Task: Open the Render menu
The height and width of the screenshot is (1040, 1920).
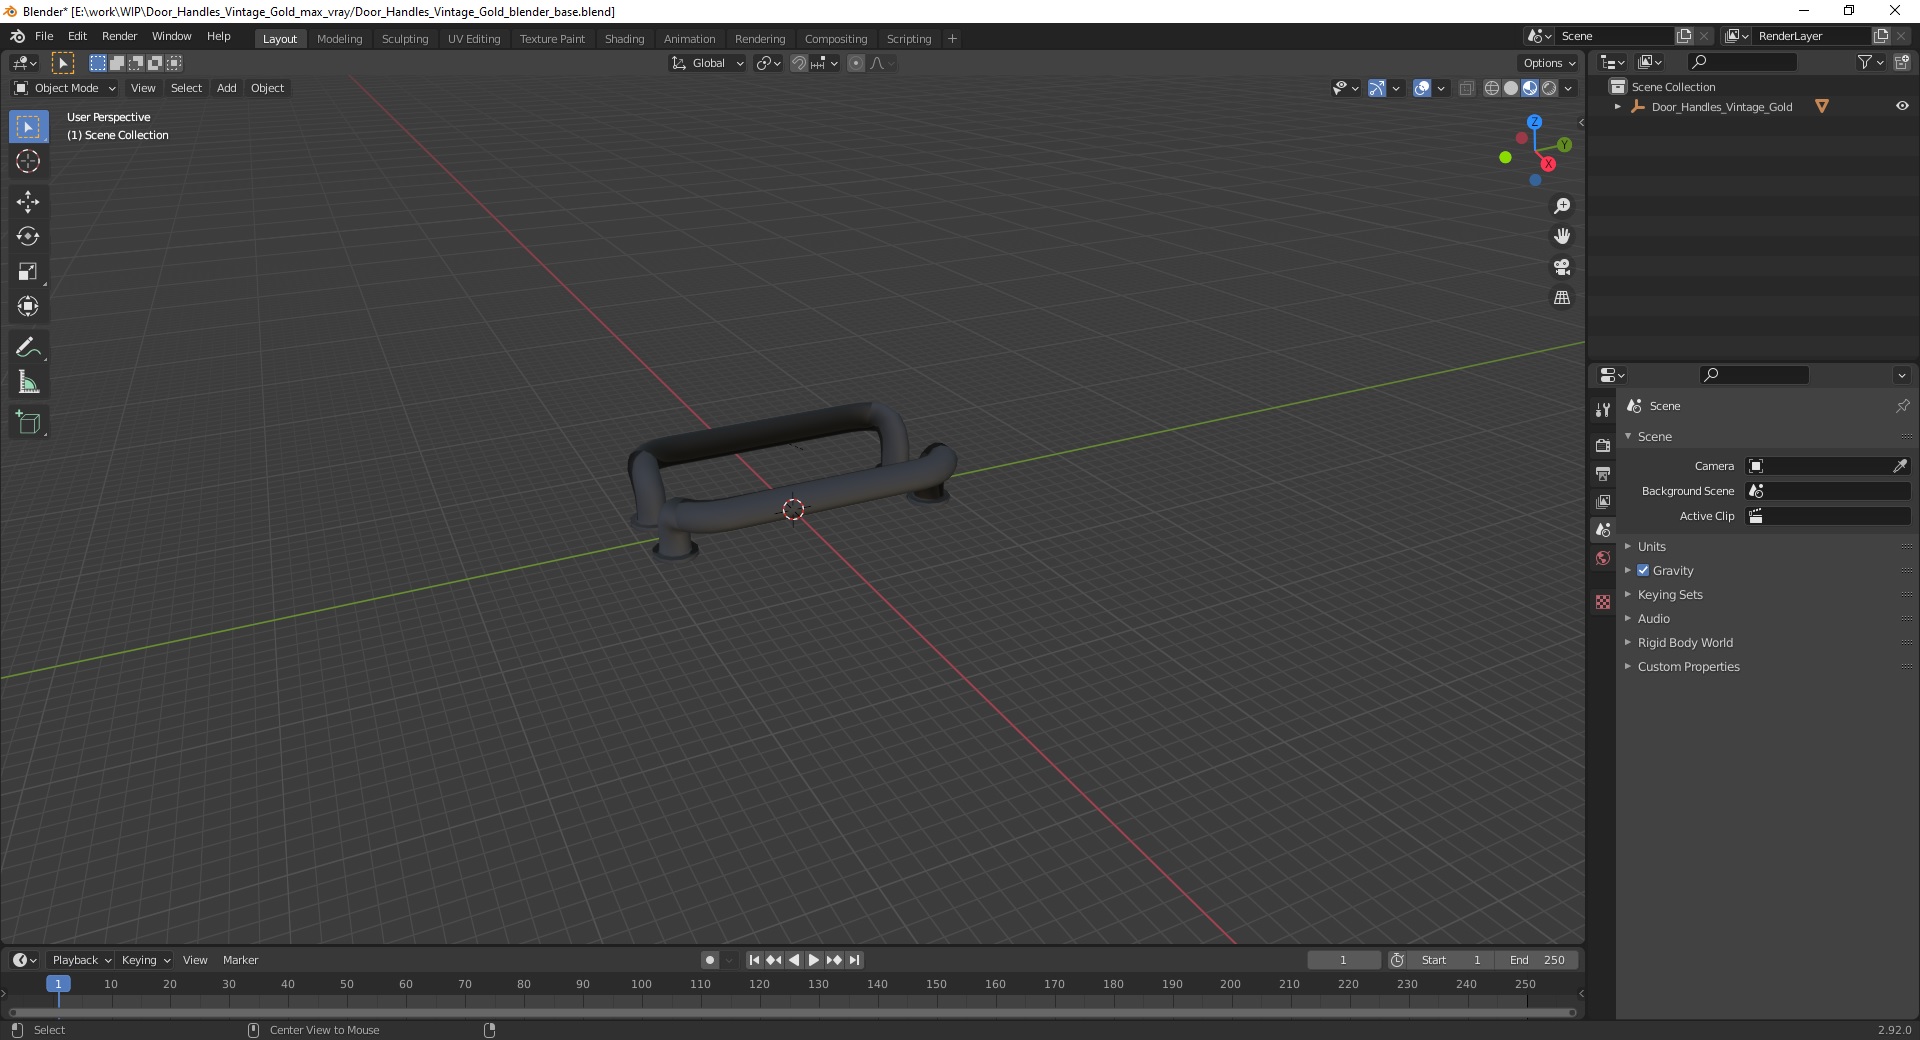Action: point(119,36)
